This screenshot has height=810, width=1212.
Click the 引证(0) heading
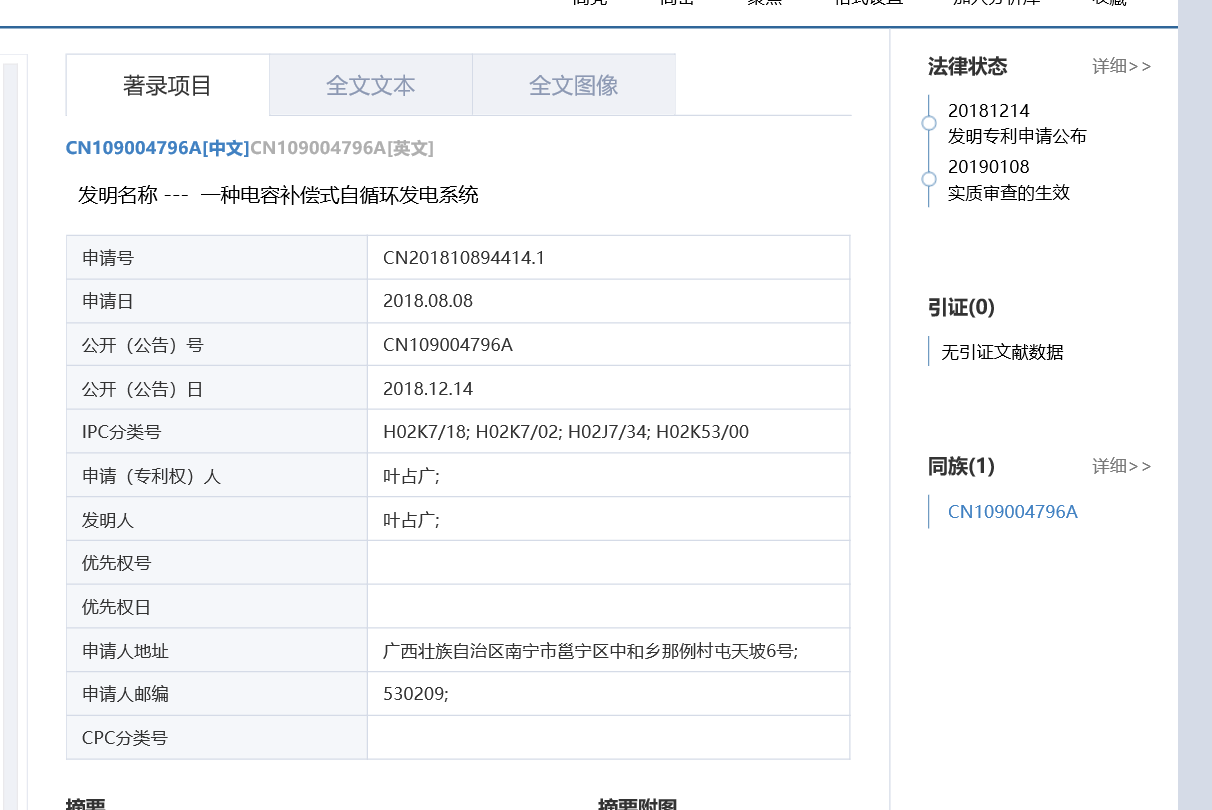click(x=961, y=308)
